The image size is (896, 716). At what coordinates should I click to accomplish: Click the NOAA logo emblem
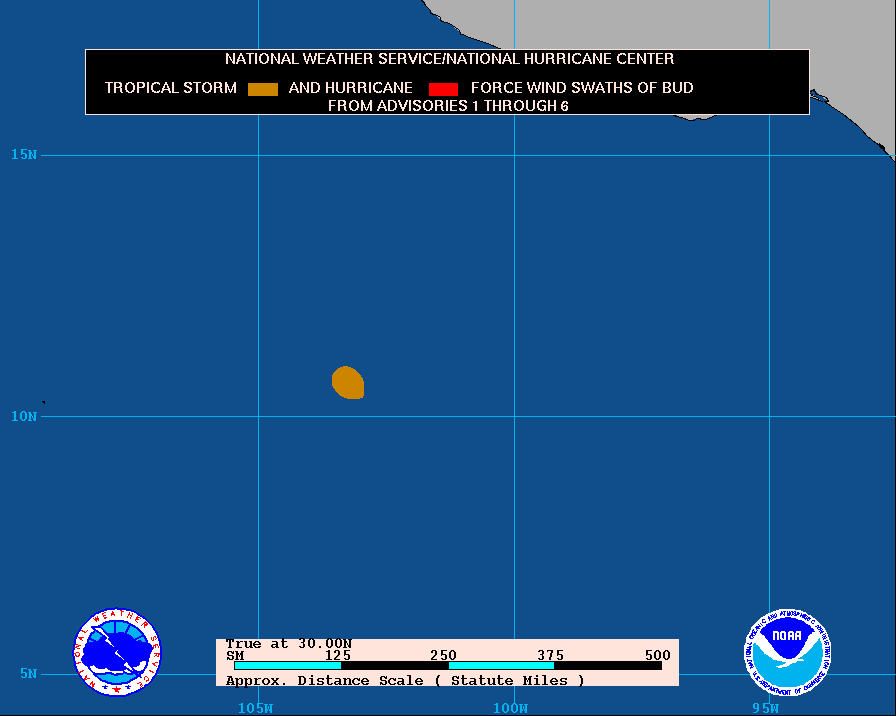[x=787, y=652]
